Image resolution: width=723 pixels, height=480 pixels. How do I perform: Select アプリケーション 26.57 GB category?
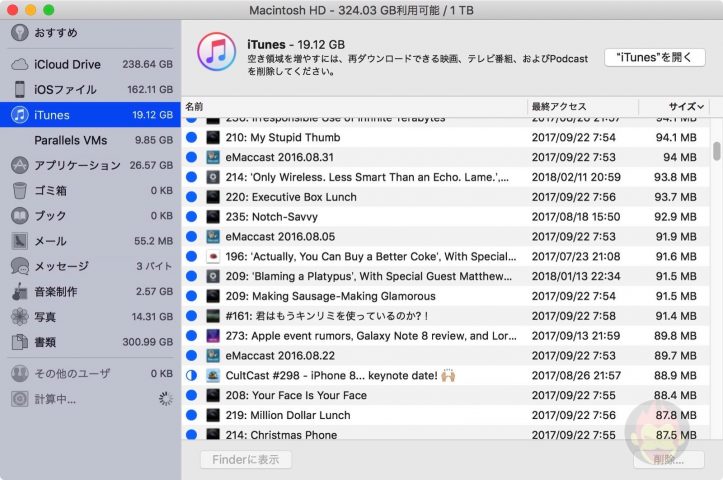(90, 165)
